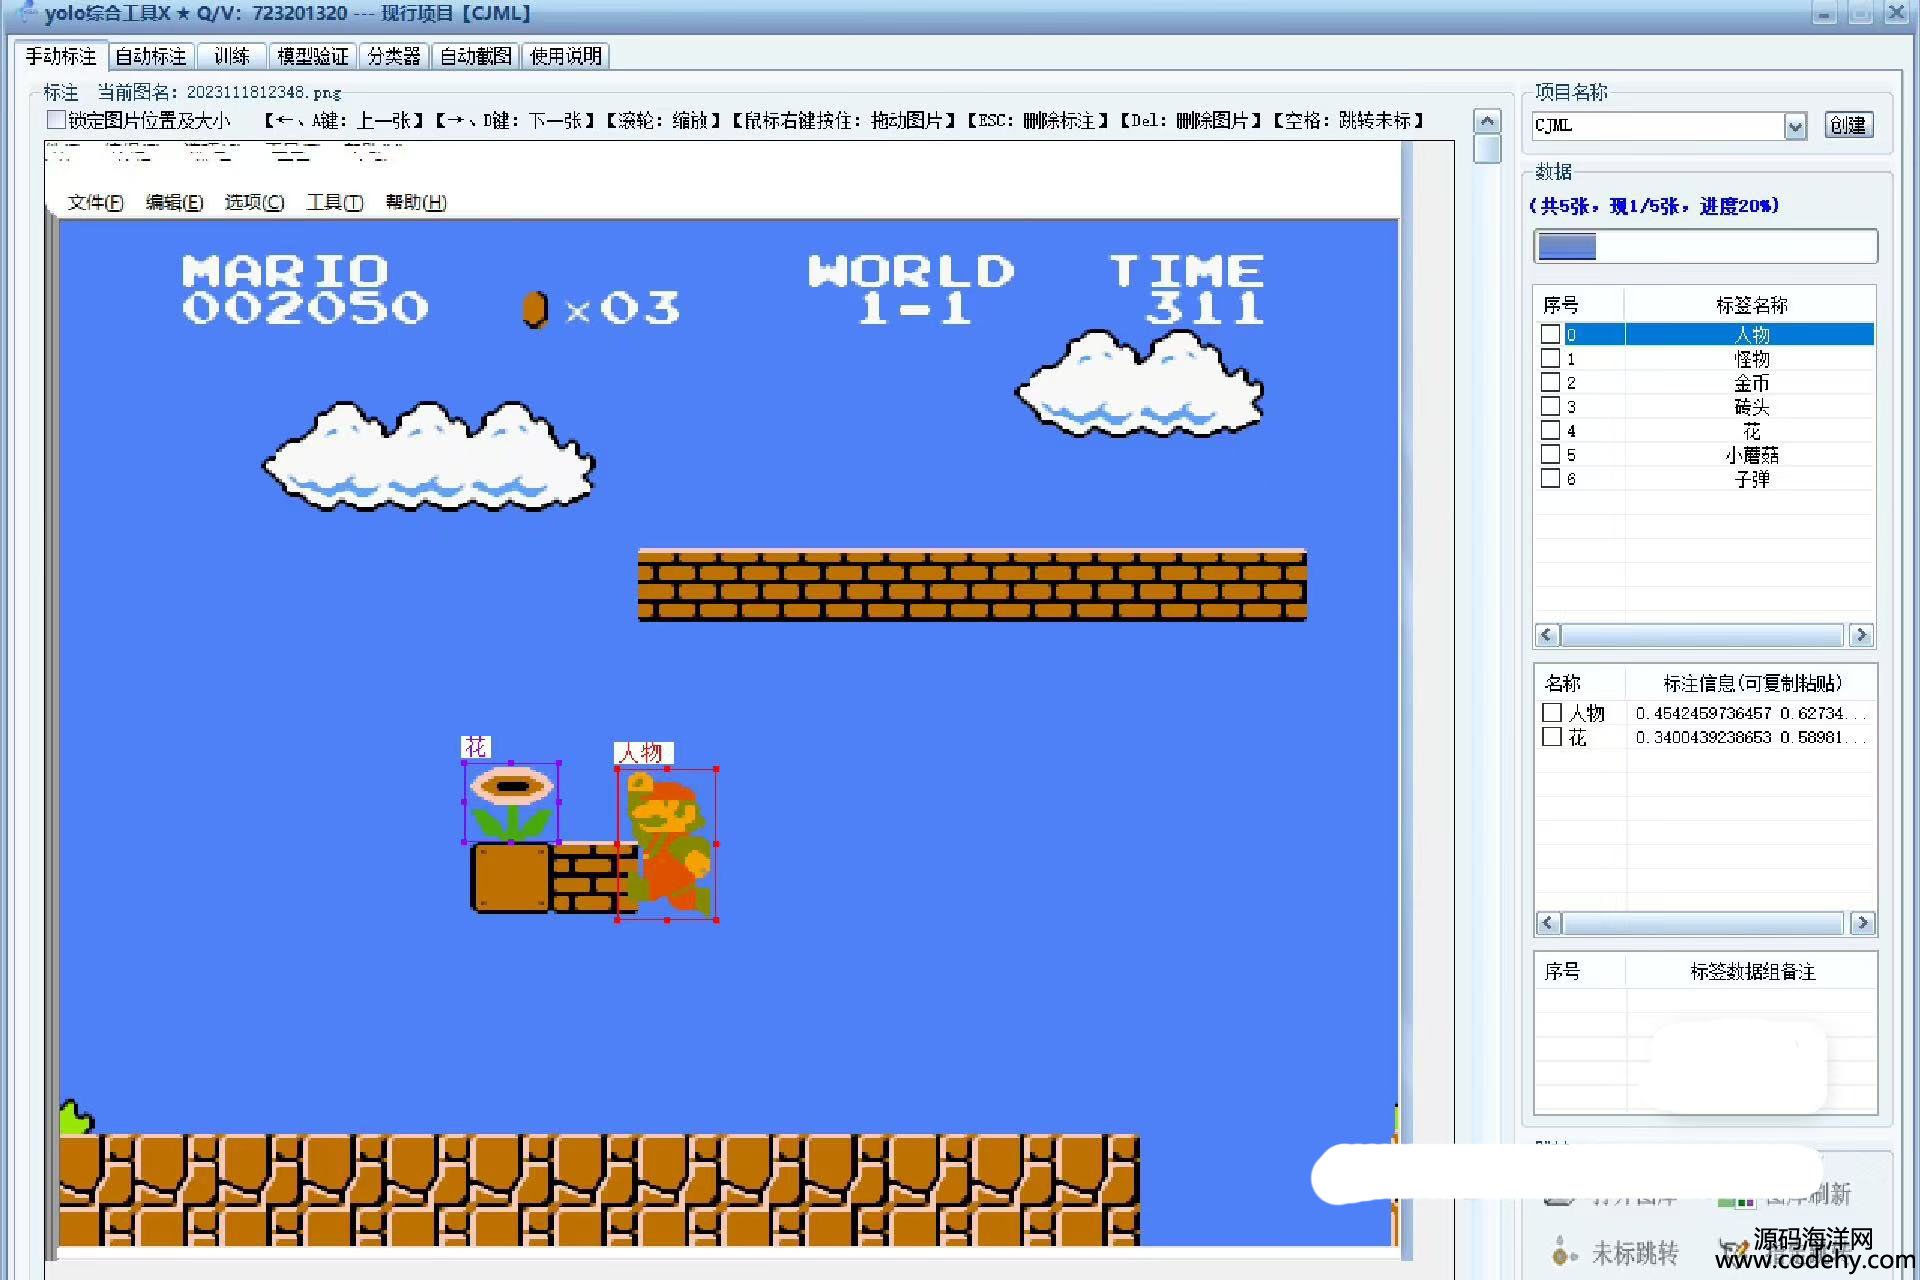Expand the project name dropdown arrow
The image size is (1920, 1280).
1795,126
